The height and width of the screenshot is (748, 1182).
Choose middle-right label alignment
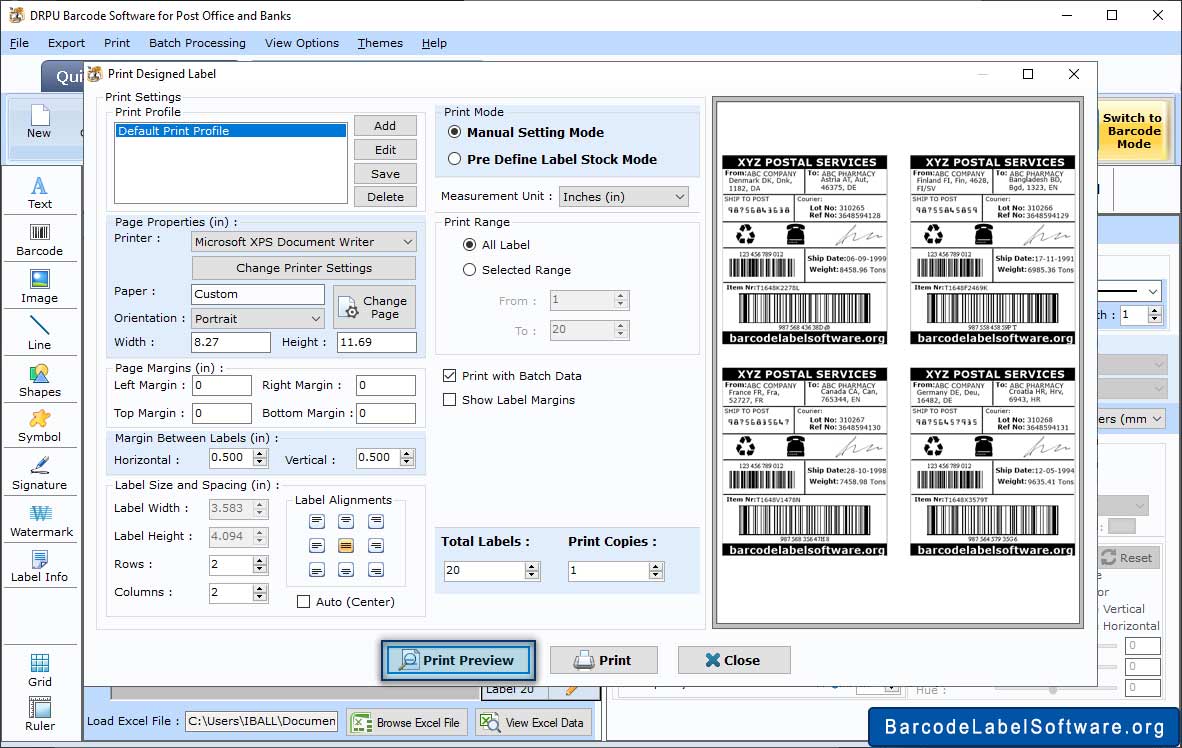[x=375, y=546]
